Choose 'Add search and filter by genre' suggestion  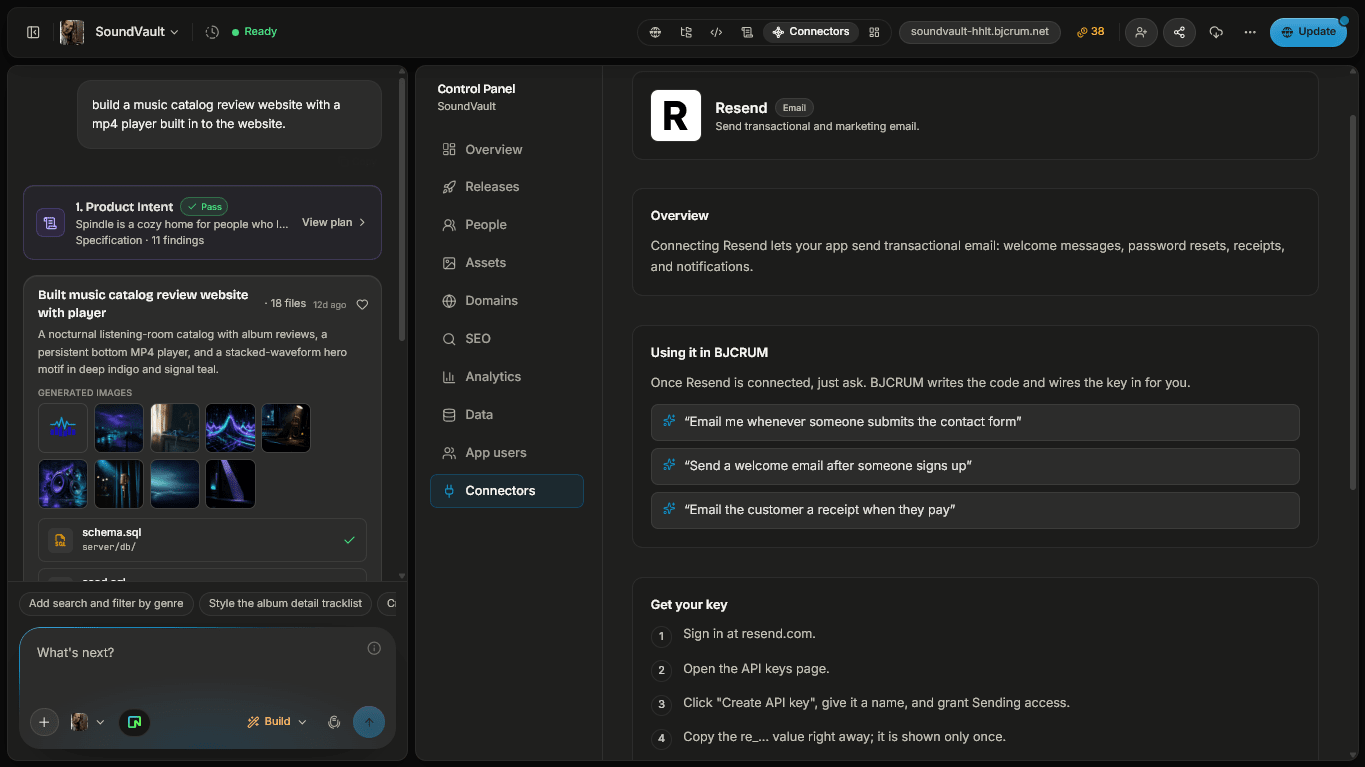pyautogui.click(x=106, y=604)
